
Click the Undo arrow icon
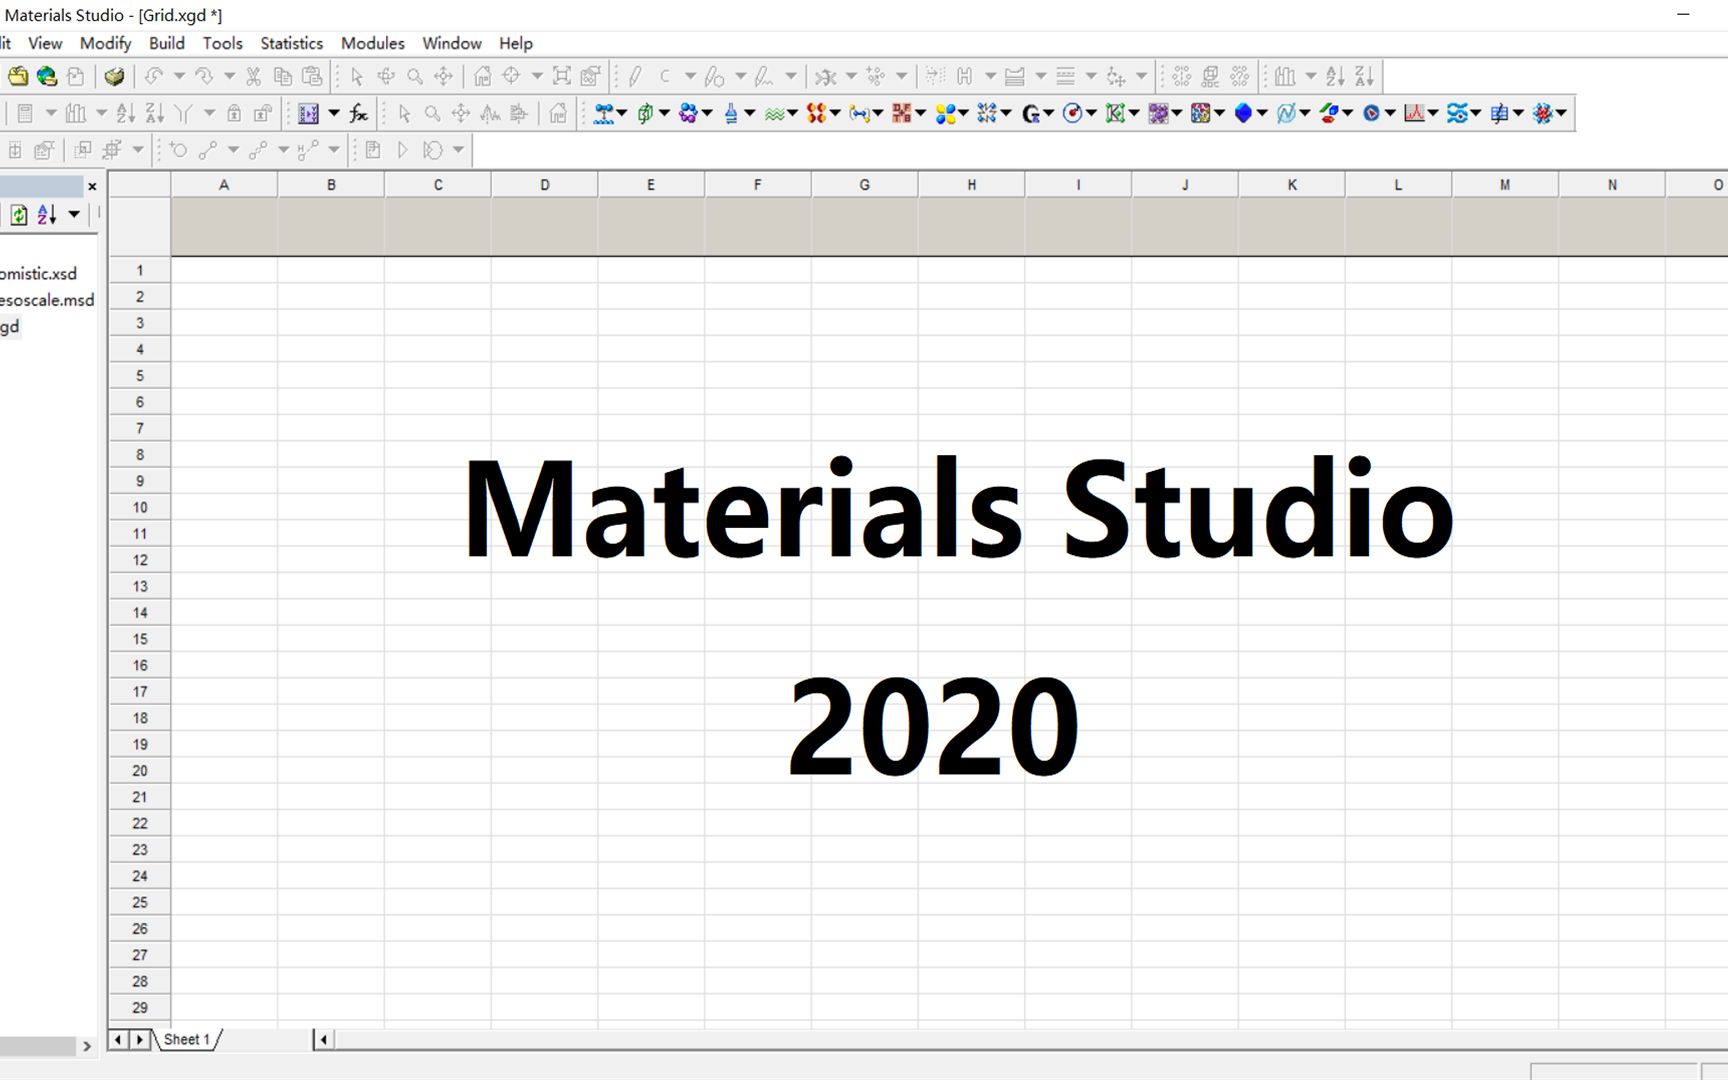[153, 76]
